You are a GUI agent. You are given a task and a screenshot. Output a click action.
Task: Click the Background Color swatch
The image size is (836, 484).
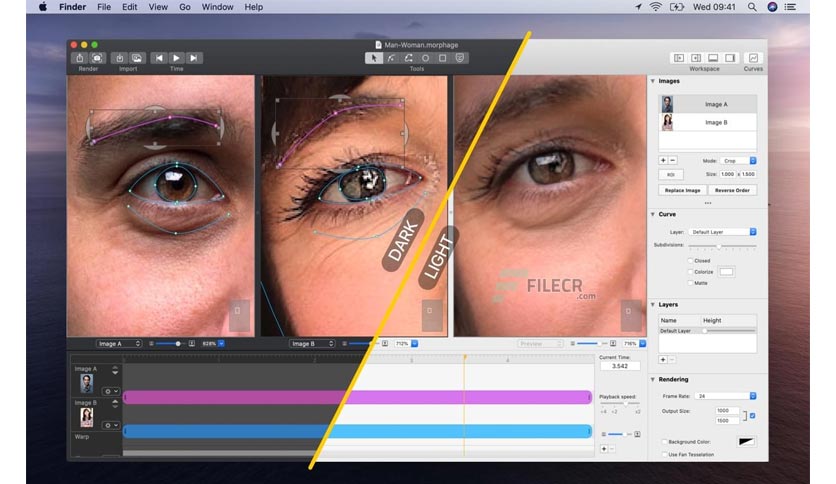click(x=746, y=441)
